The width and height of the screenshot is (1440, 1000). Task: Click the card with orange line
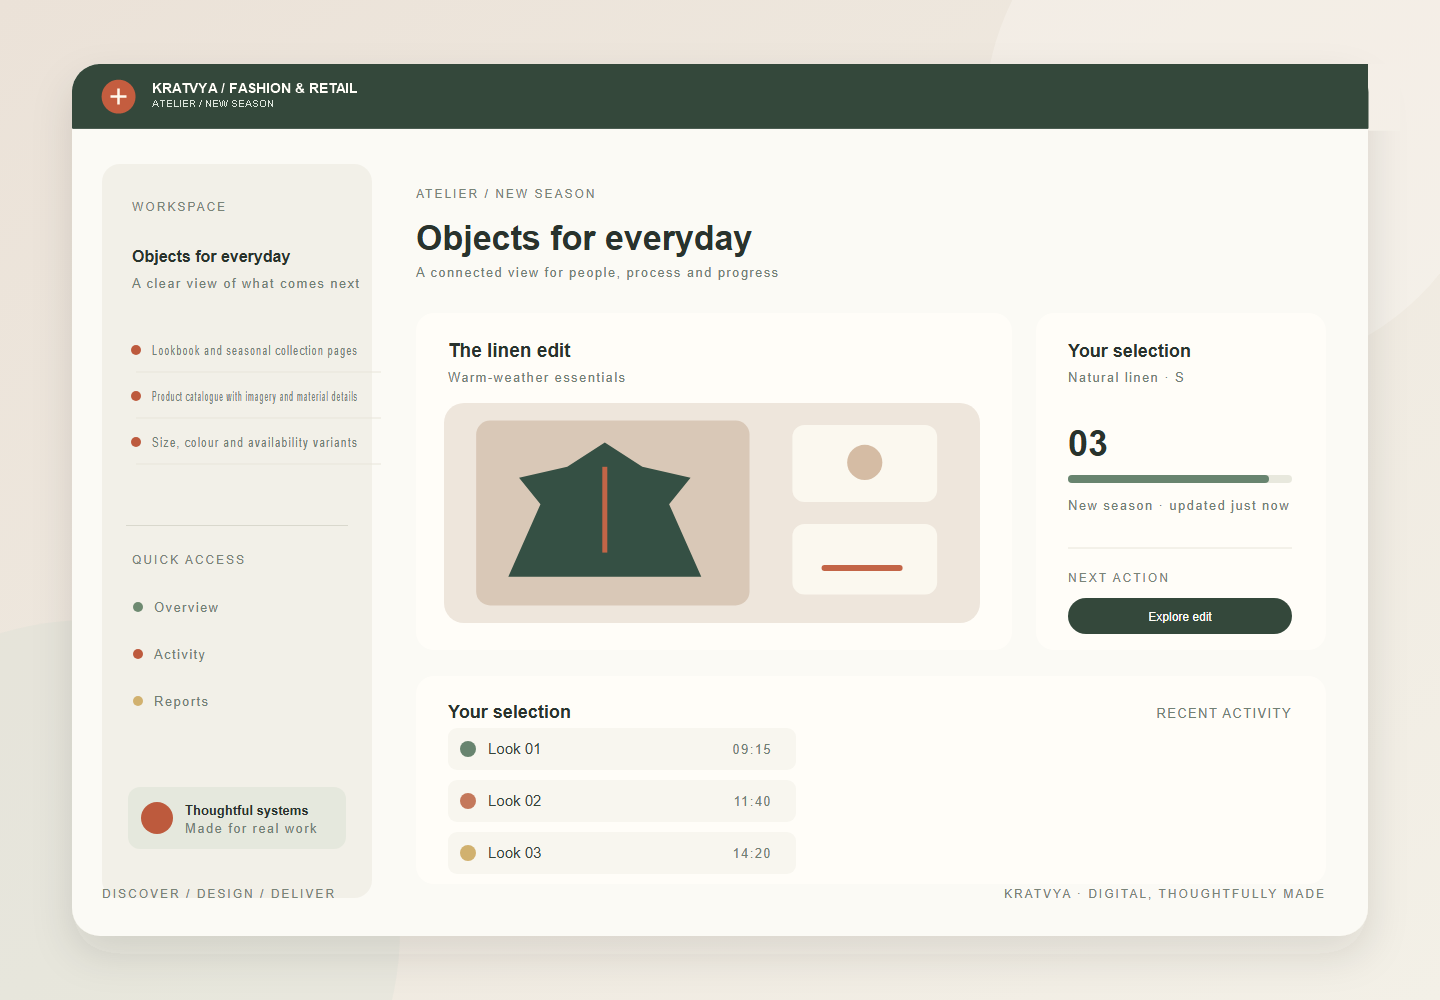pos(865,559)
